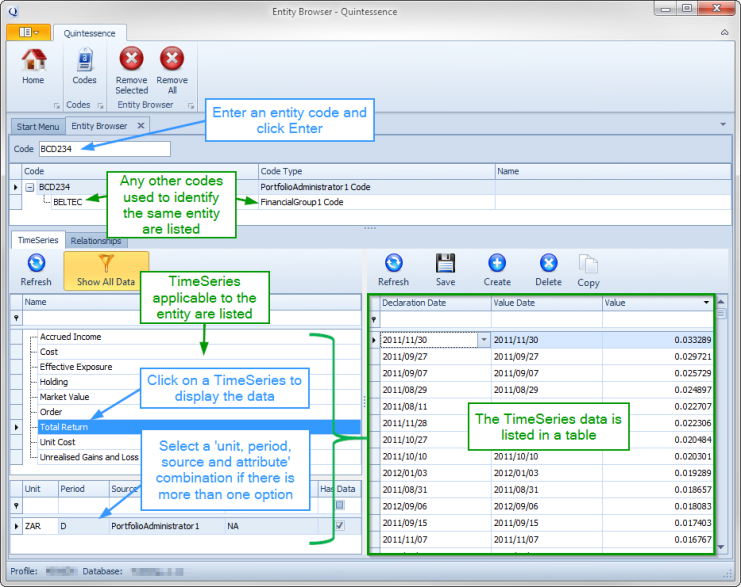The image size is (741, 587).
Task: Go to Home in the ribbon
Action: coord(34,67)
